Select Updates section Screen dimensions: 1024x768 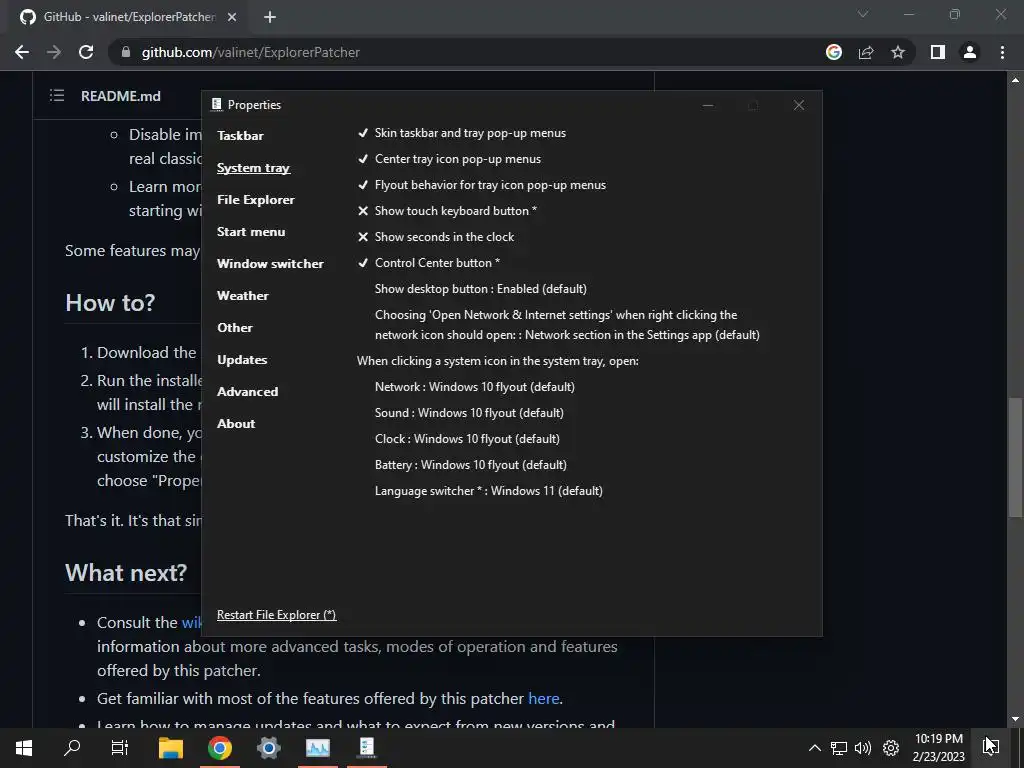[x=242, y=360]
